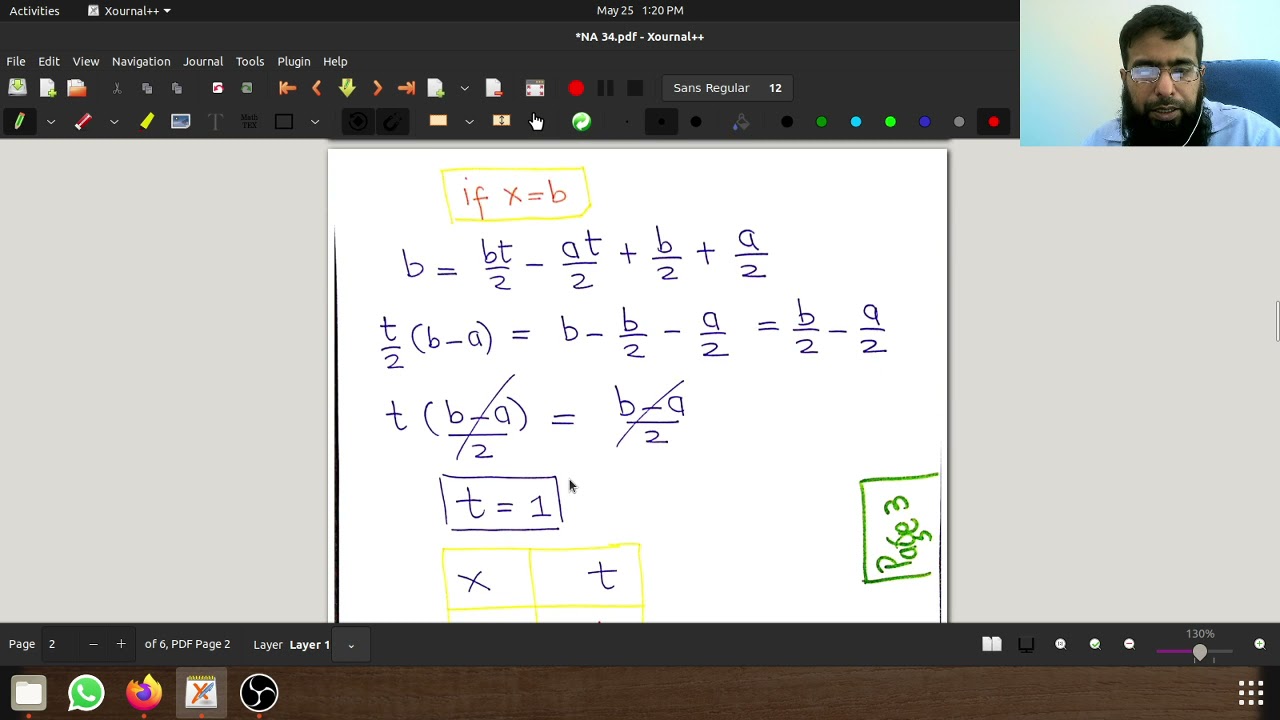Select the Draw Rectangle shape tool
The width and height of the screenshot is (1280, 720).
[x=284, y=122]
